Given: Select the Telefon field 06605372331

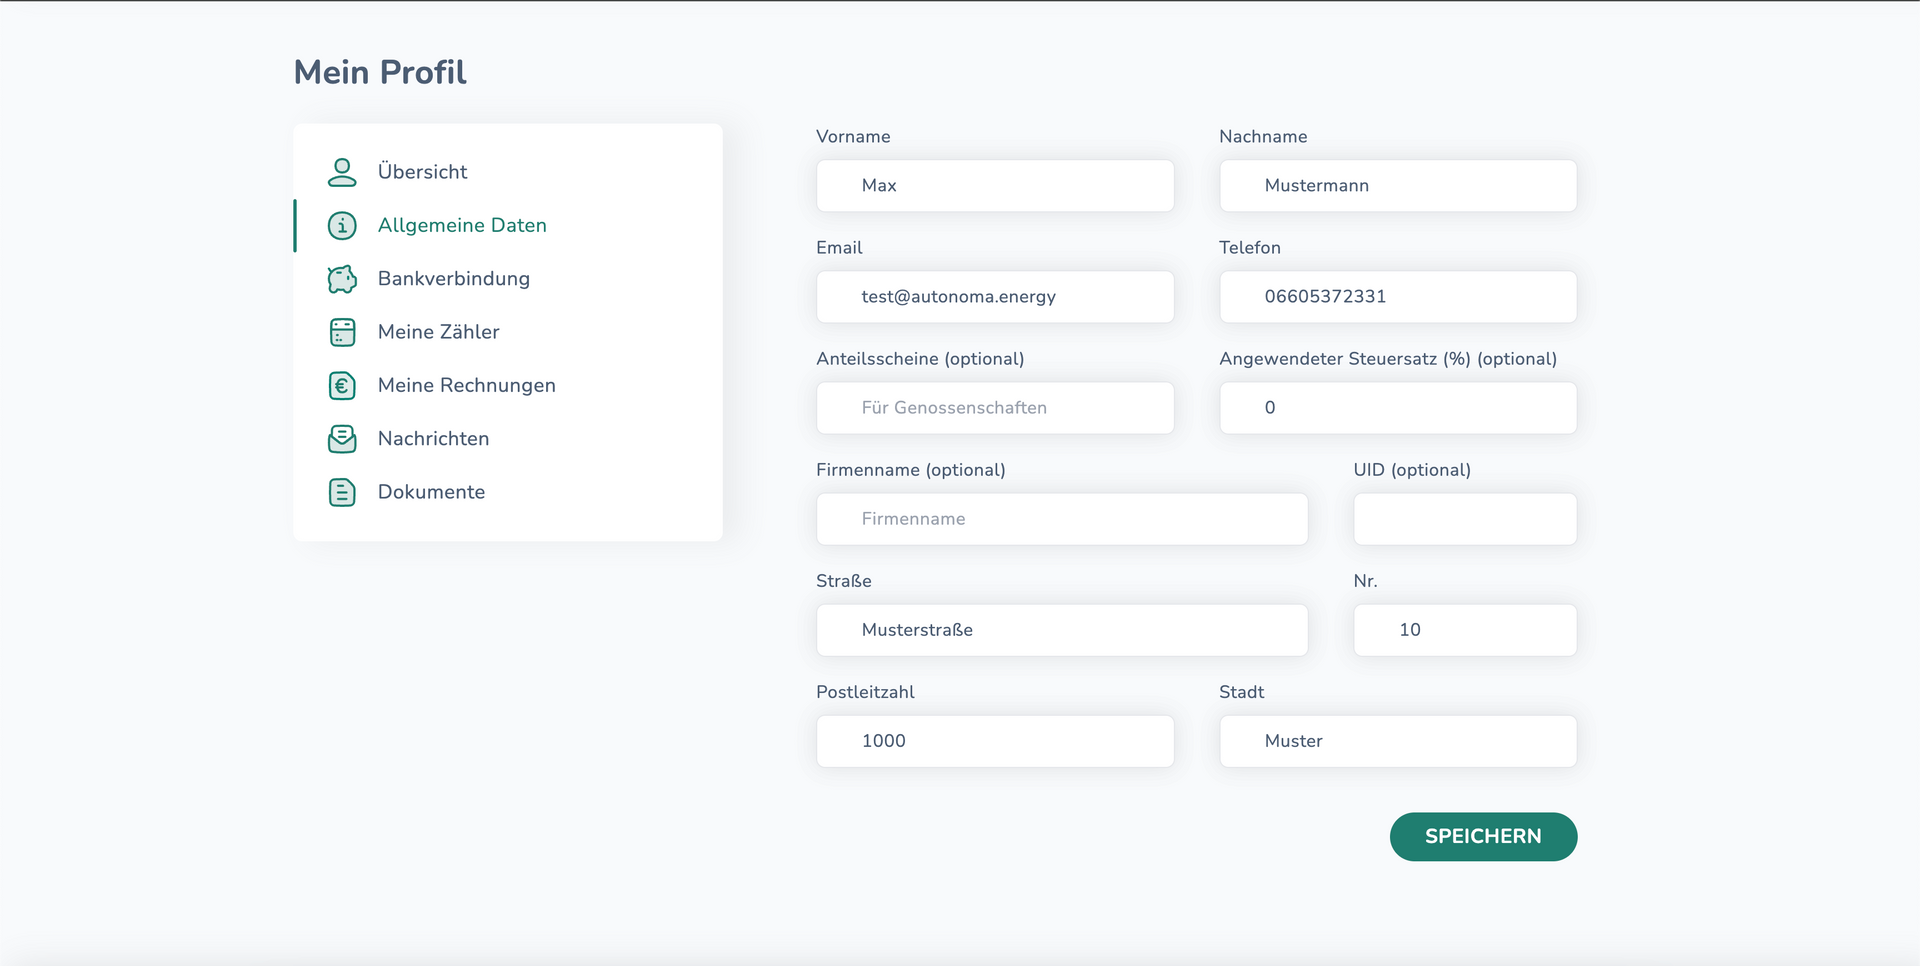Looking at the screenshot, I should point(1398,296).
